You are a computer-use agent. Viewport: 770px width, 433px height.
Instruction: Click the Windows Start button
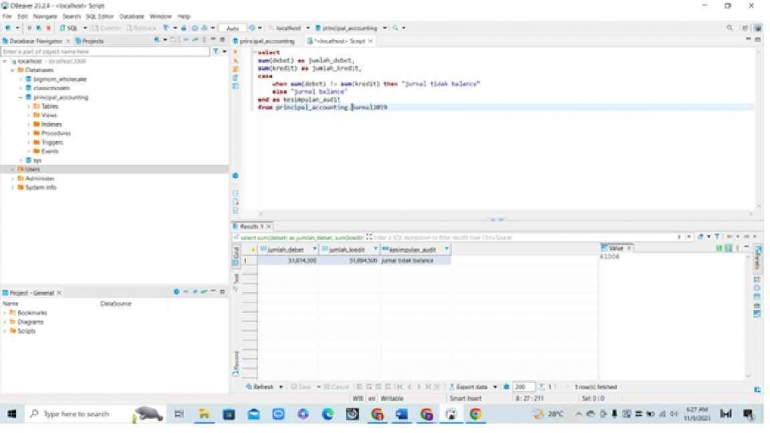(x=12, y=414)
